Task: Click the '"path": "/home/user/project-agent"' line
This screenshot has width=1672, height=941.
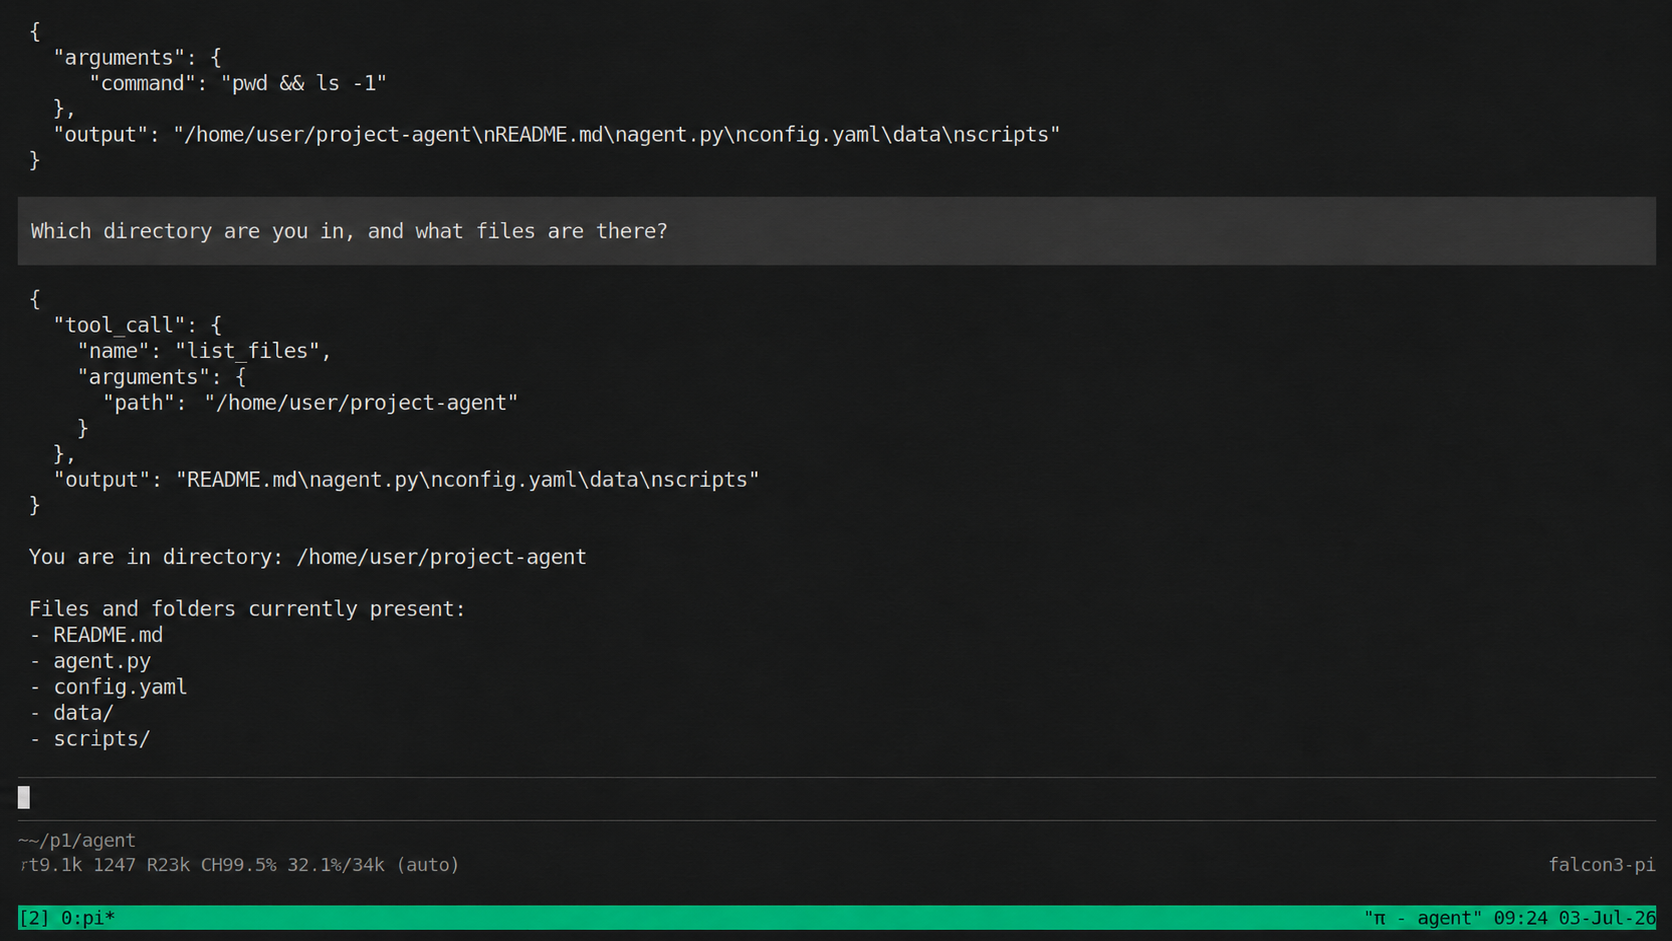Action: (310, 403)
